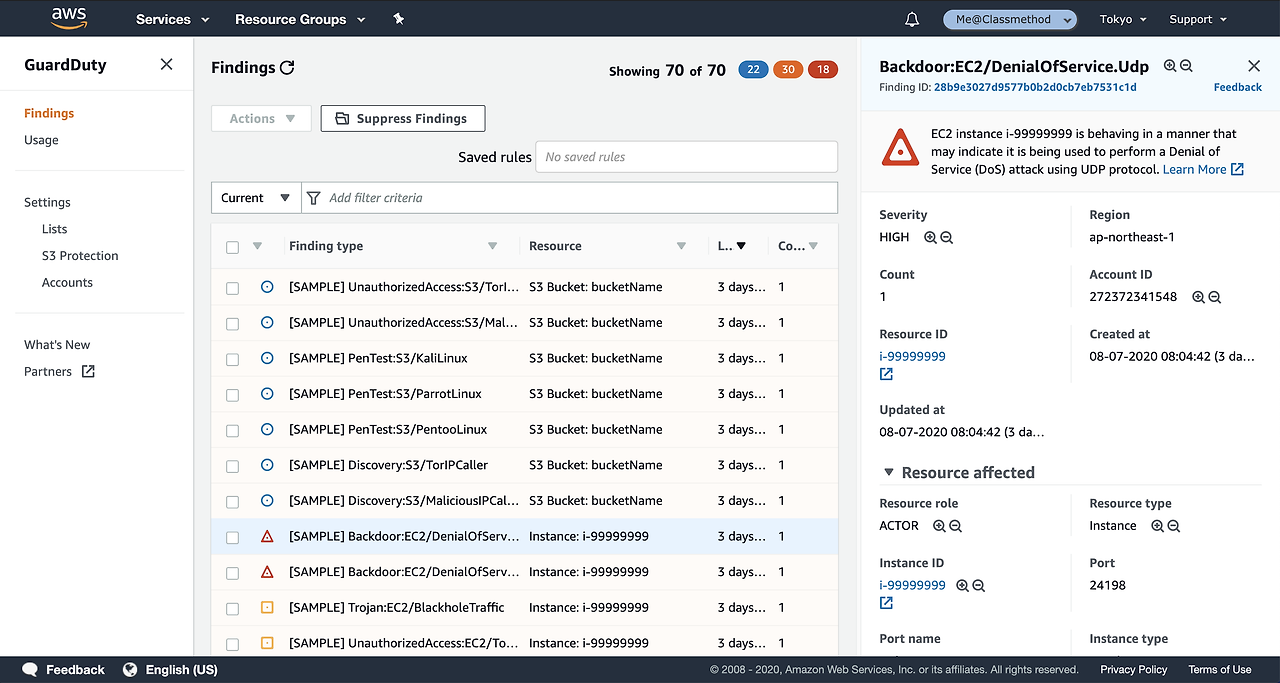The image size is (1280, 683).
Task: Open the notifications bell
Action: [x=912, y=19]
